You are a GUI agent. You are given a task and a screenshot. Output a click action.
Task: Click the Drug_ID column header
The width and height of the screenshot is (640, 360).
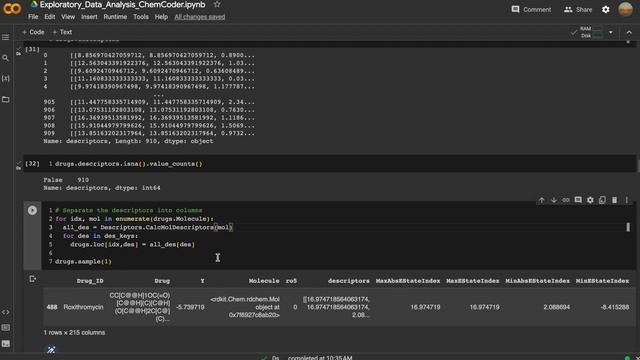click(90, 281)
